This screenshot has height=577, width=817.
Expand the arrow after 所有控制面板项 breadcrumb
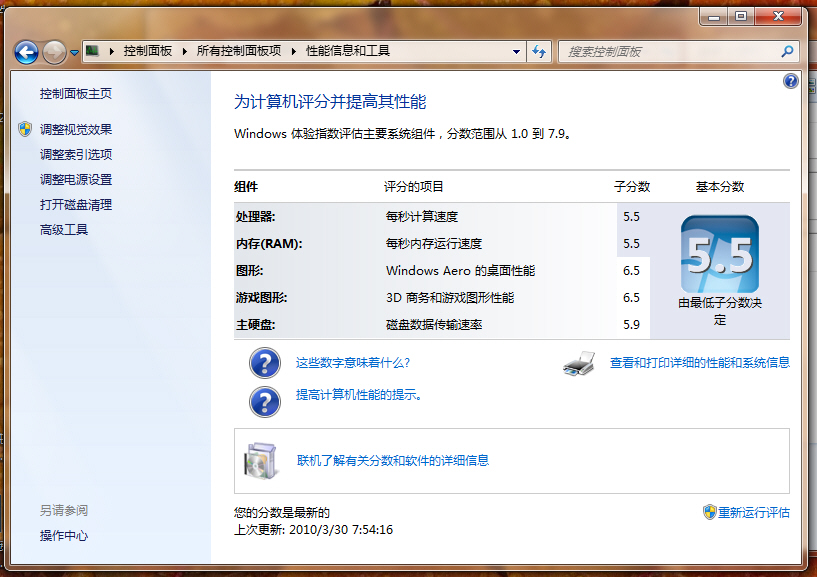294,51
